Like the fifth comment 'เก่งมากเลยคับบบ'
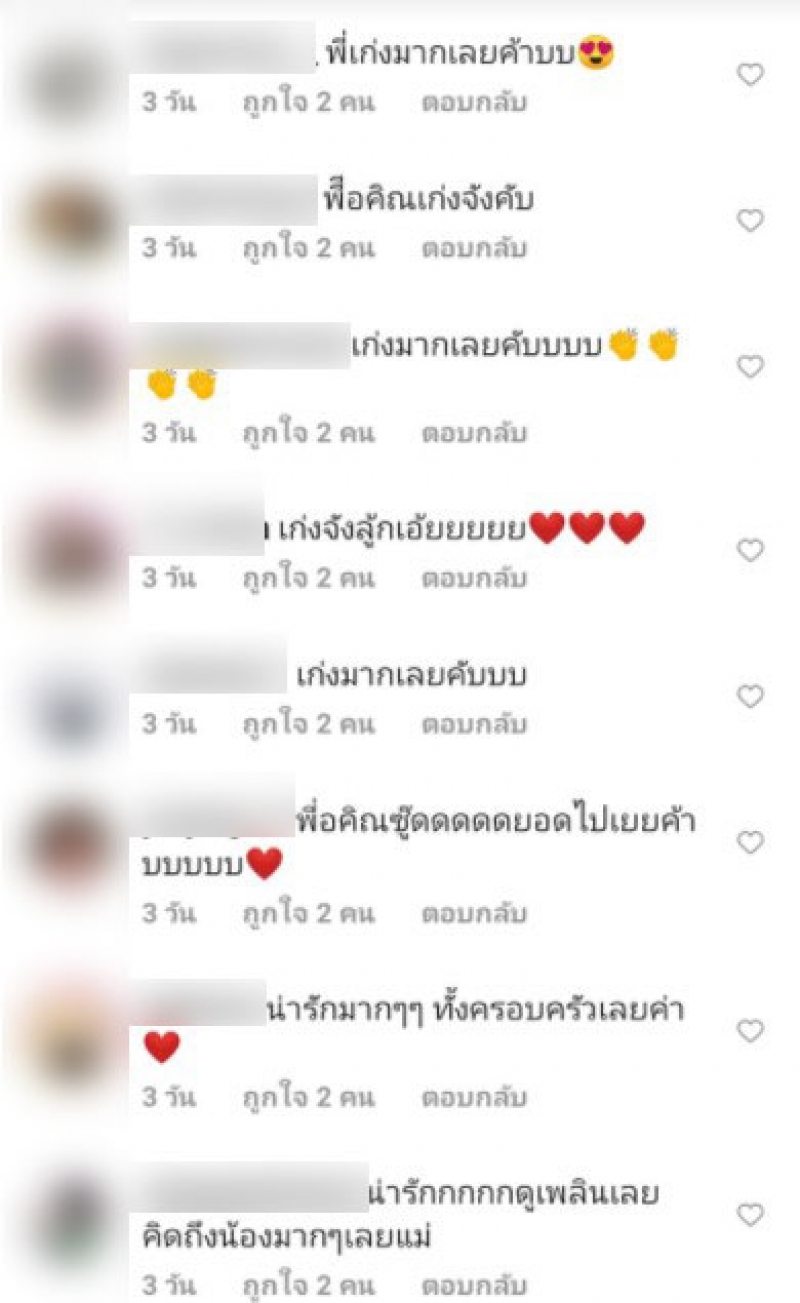Screen dimensions: 800x1303 pos(750,696)
